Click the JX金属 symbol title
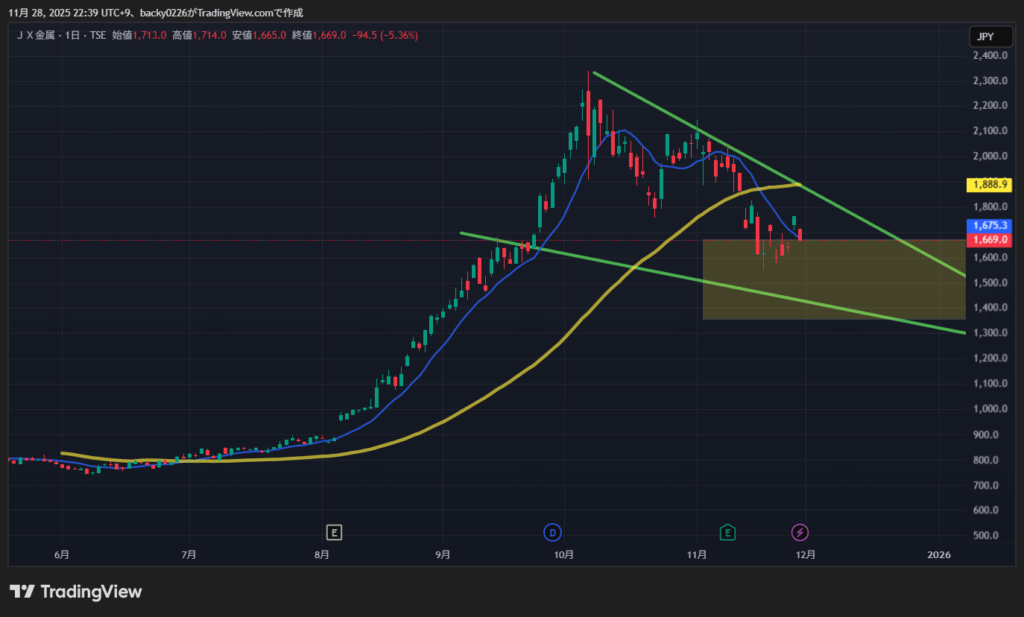 click(39, 35)
